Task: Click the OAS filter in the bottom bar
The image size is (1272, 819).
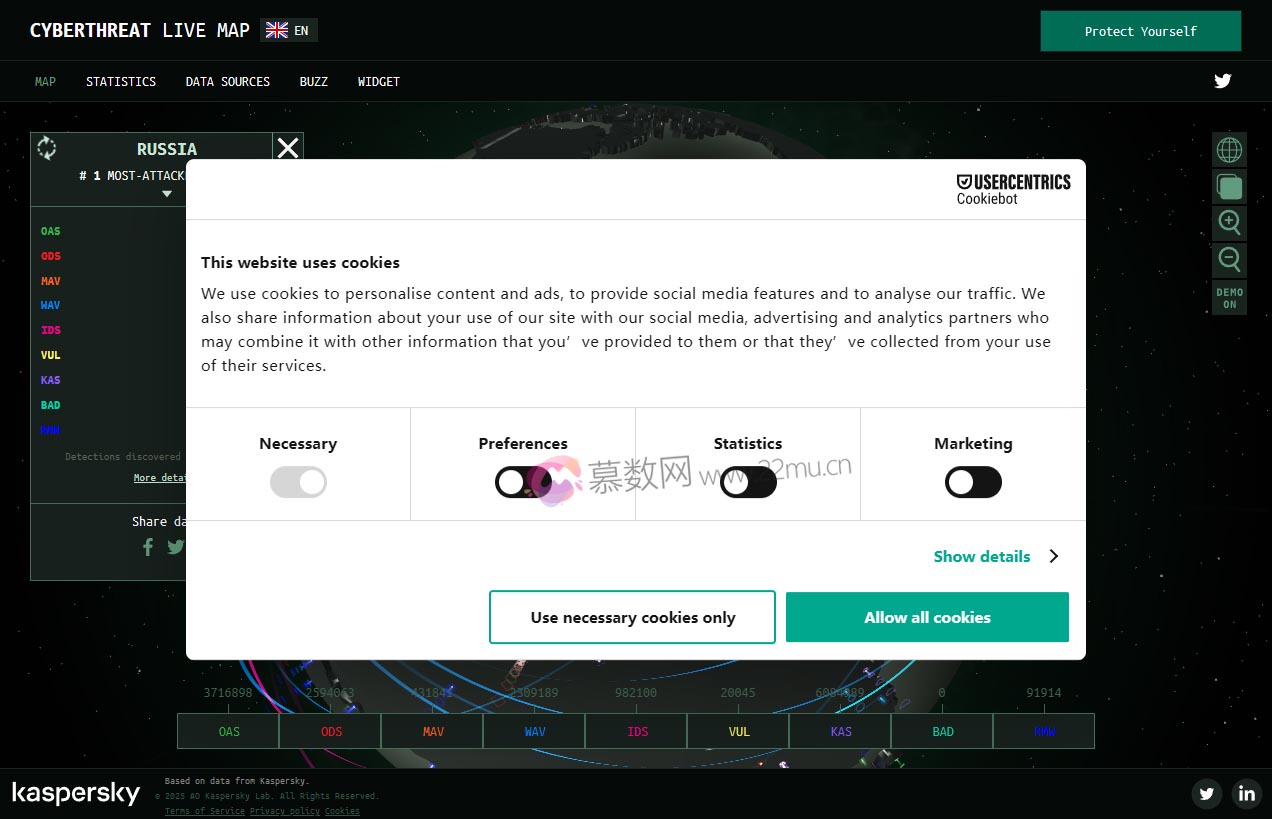Action: pyautogui.click(x=227, y=731)
